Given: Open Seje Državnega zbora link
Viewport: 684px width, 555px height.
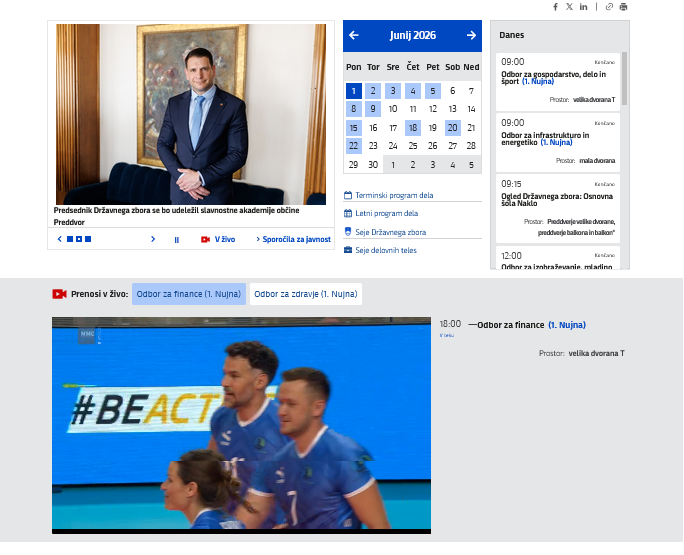Looking at the screenshot, I should coord(390,232).
